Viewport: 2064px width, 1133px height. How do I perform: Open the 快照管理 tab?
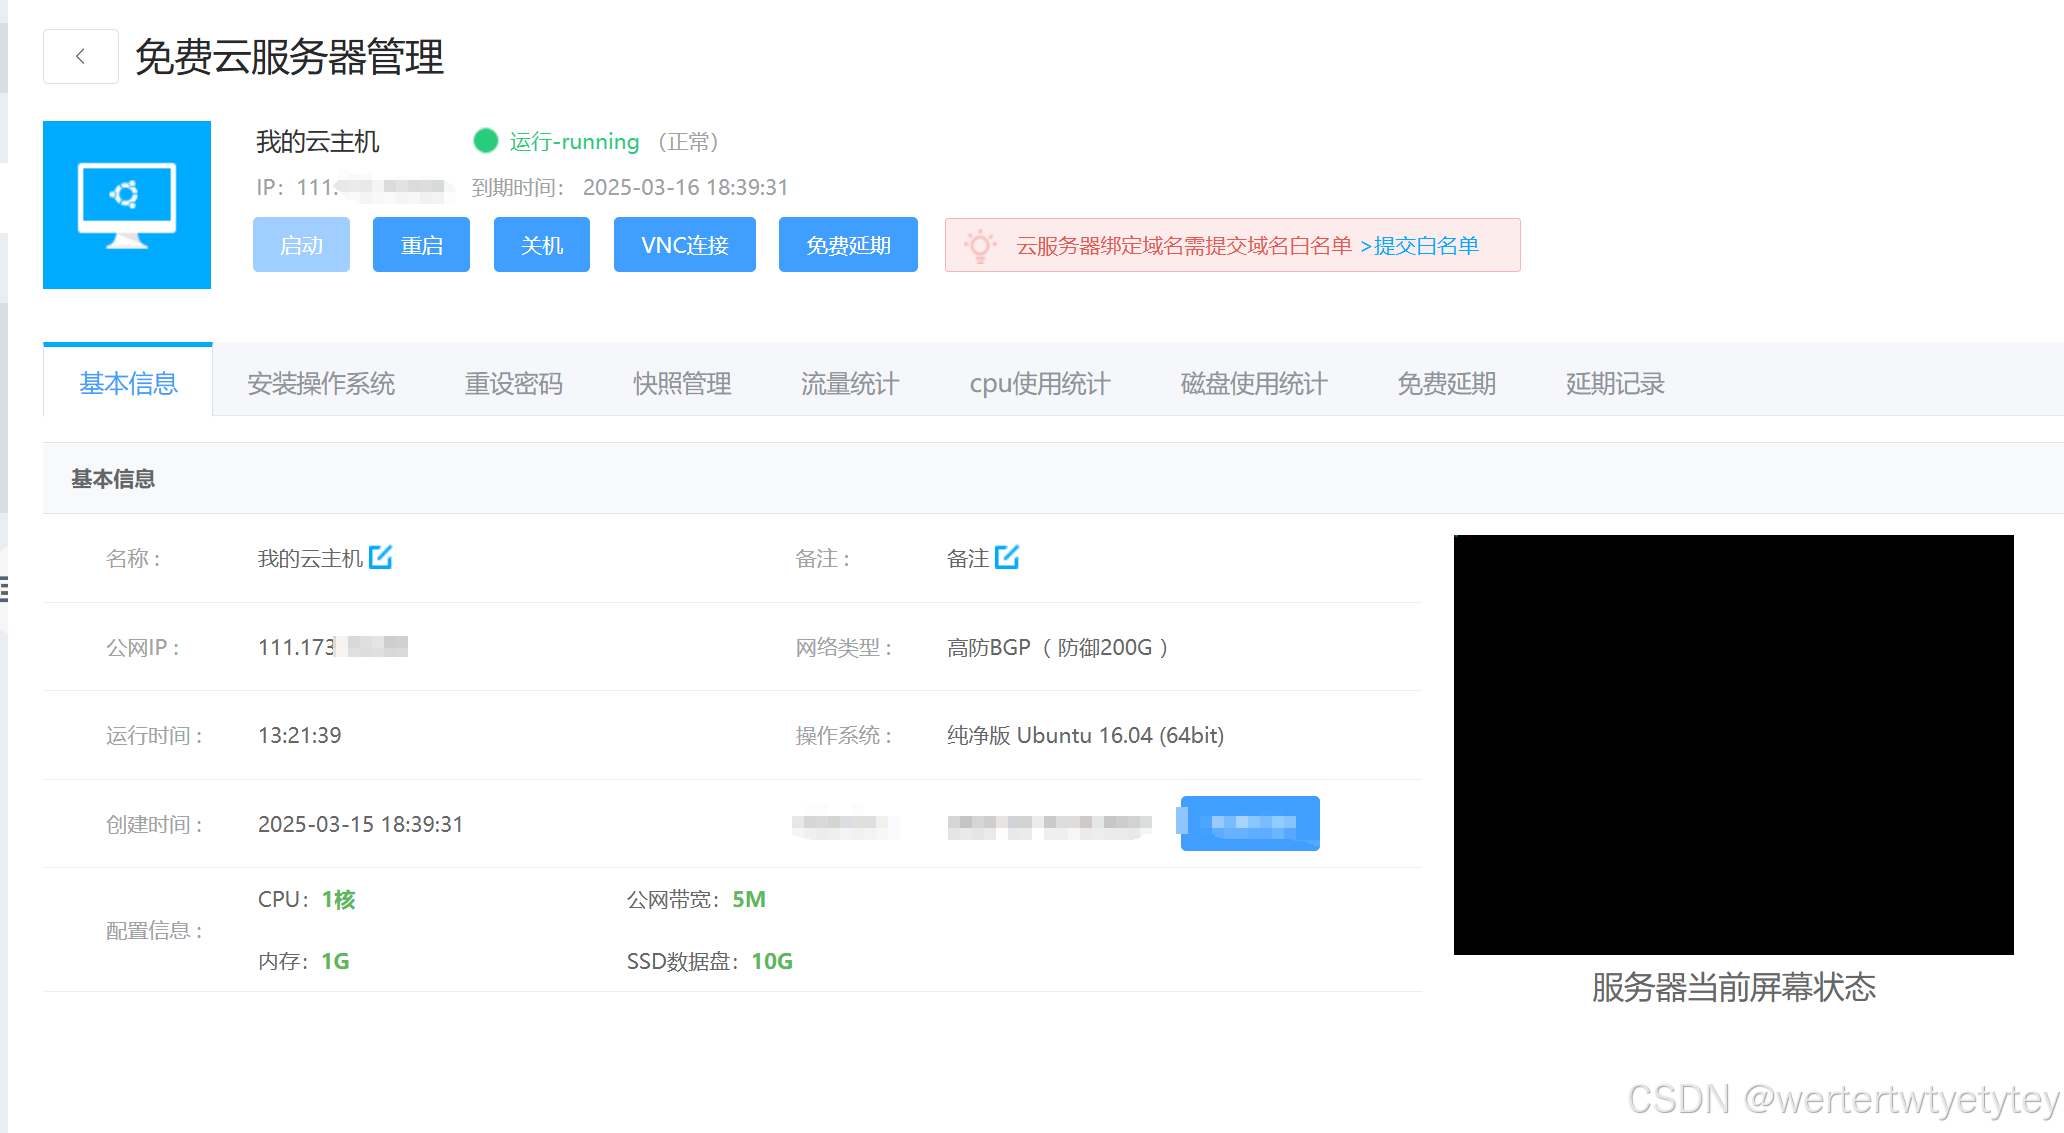point(682,383)
